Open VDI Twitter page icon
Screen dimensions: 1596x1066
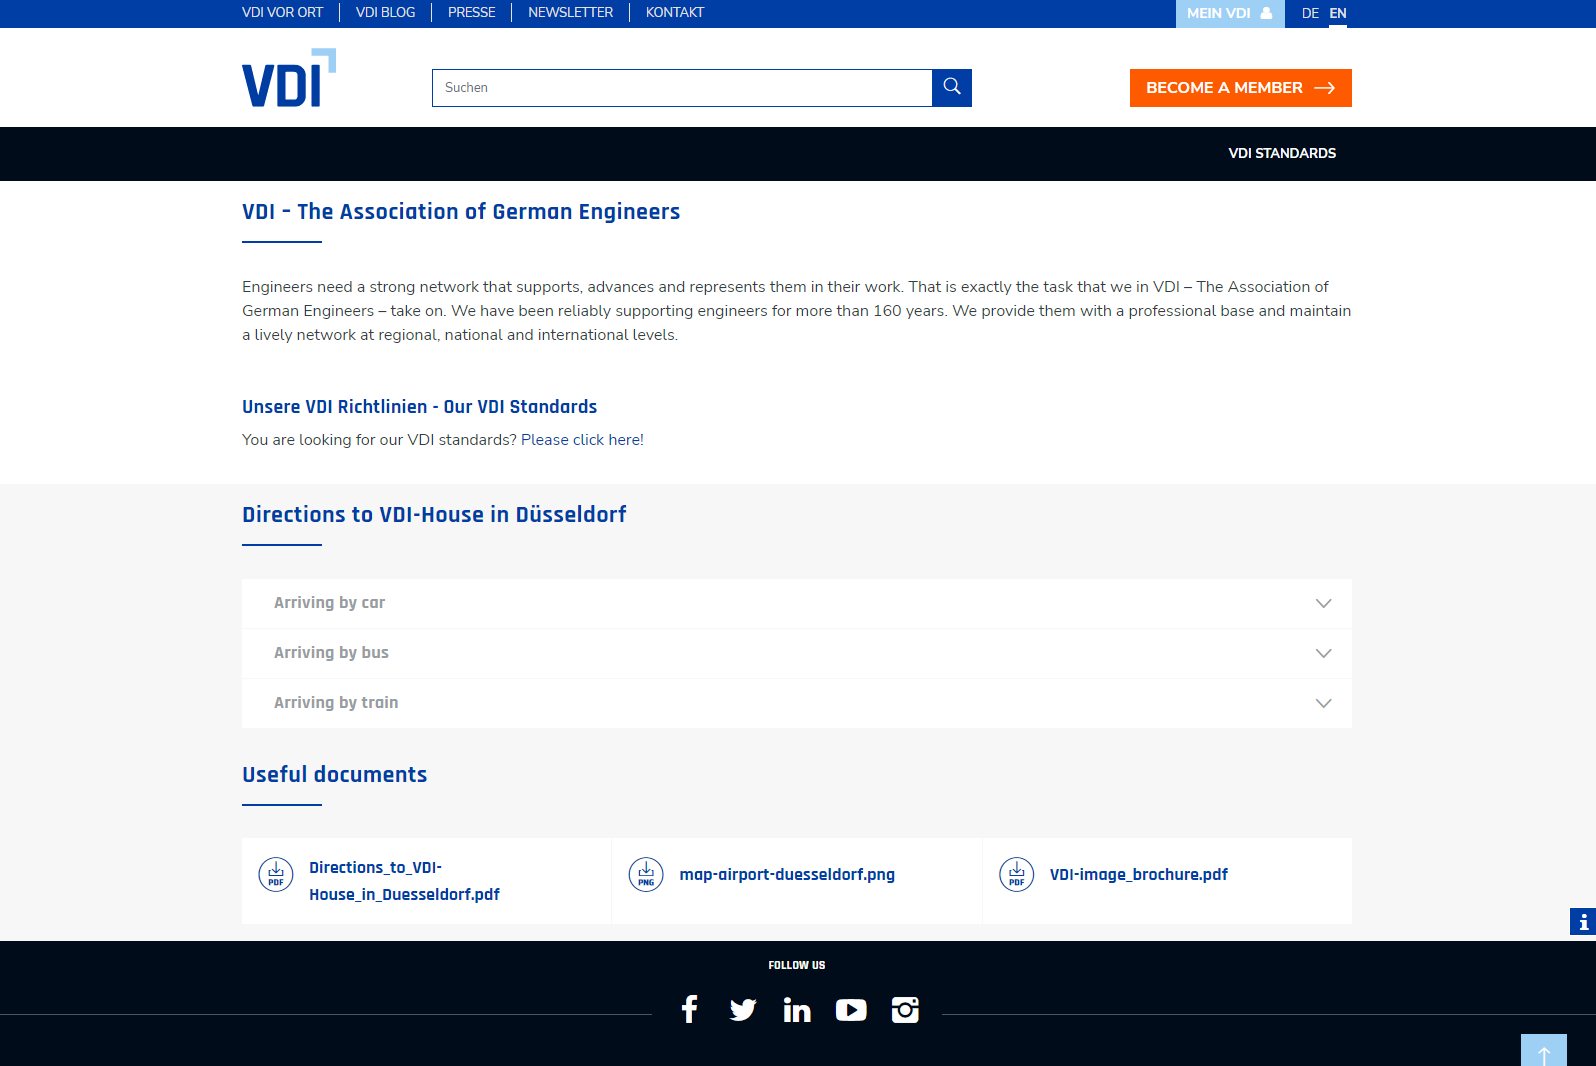743,1010
